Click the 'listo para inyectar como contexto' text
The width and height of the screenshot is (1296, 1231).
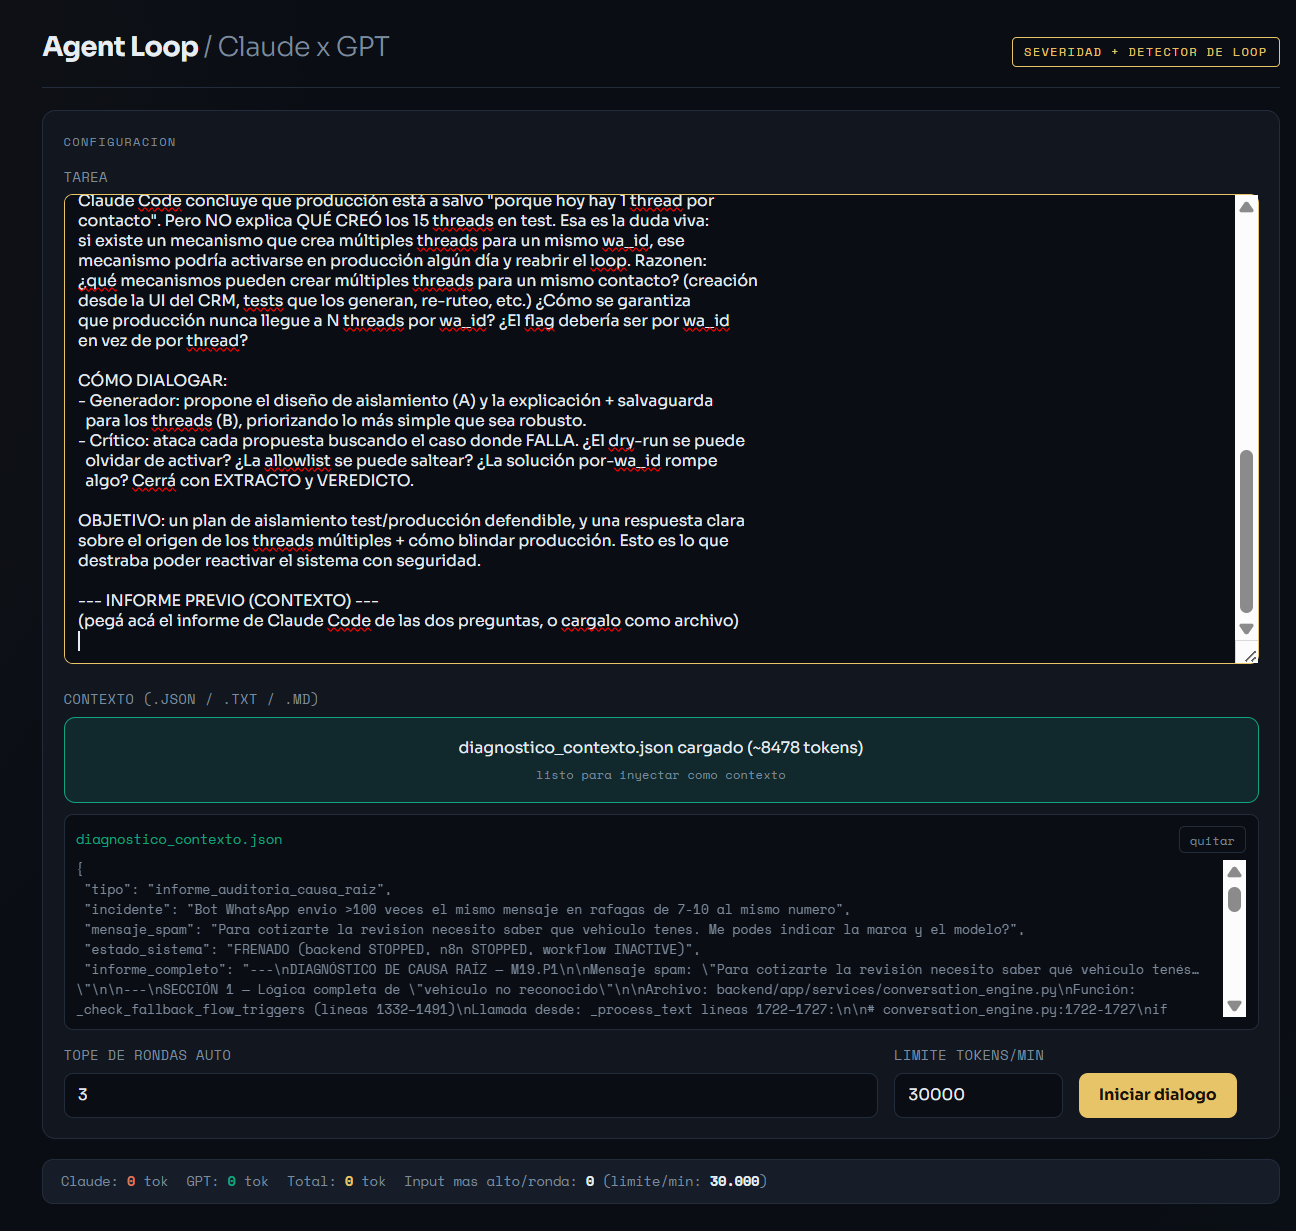[661, 775]
